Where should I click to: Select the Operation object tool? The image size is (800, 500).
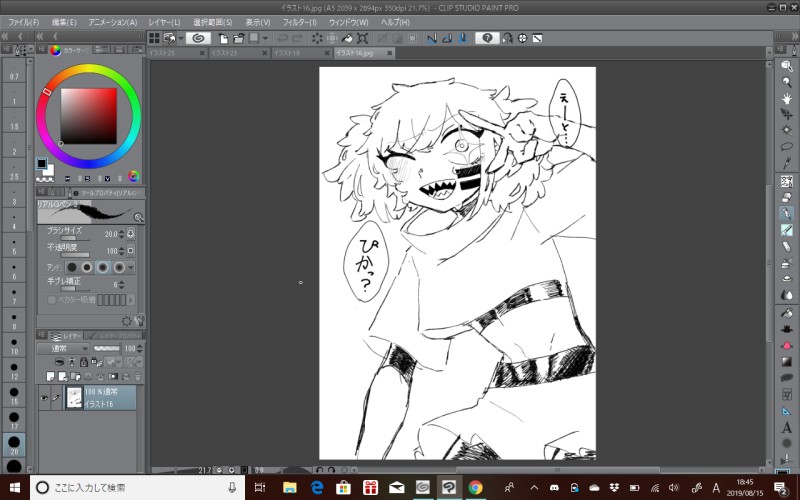pyautogui.click(x=786, y=66)
